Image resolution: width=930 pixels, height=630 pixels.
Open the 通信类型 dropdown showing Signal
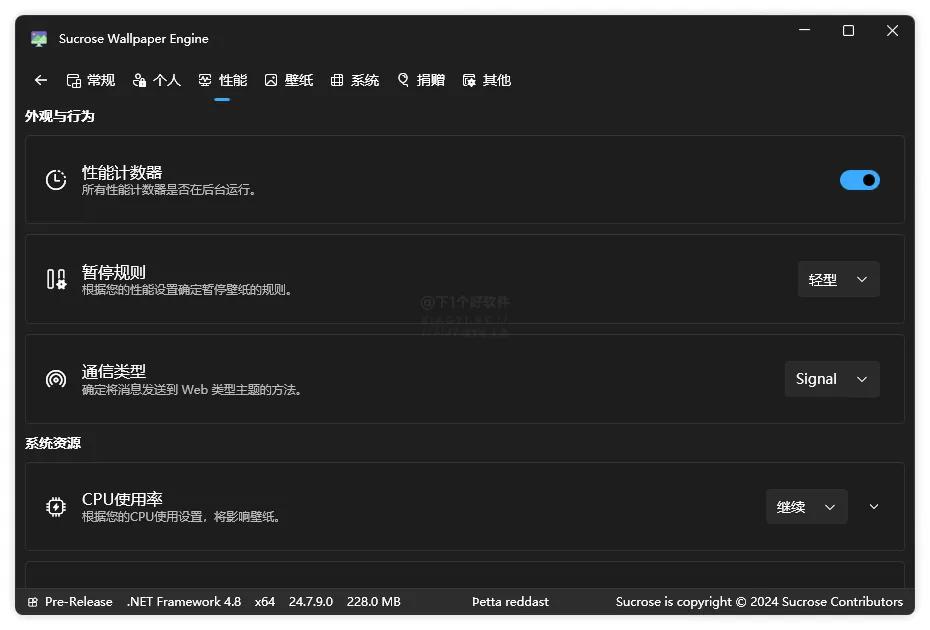831,379
